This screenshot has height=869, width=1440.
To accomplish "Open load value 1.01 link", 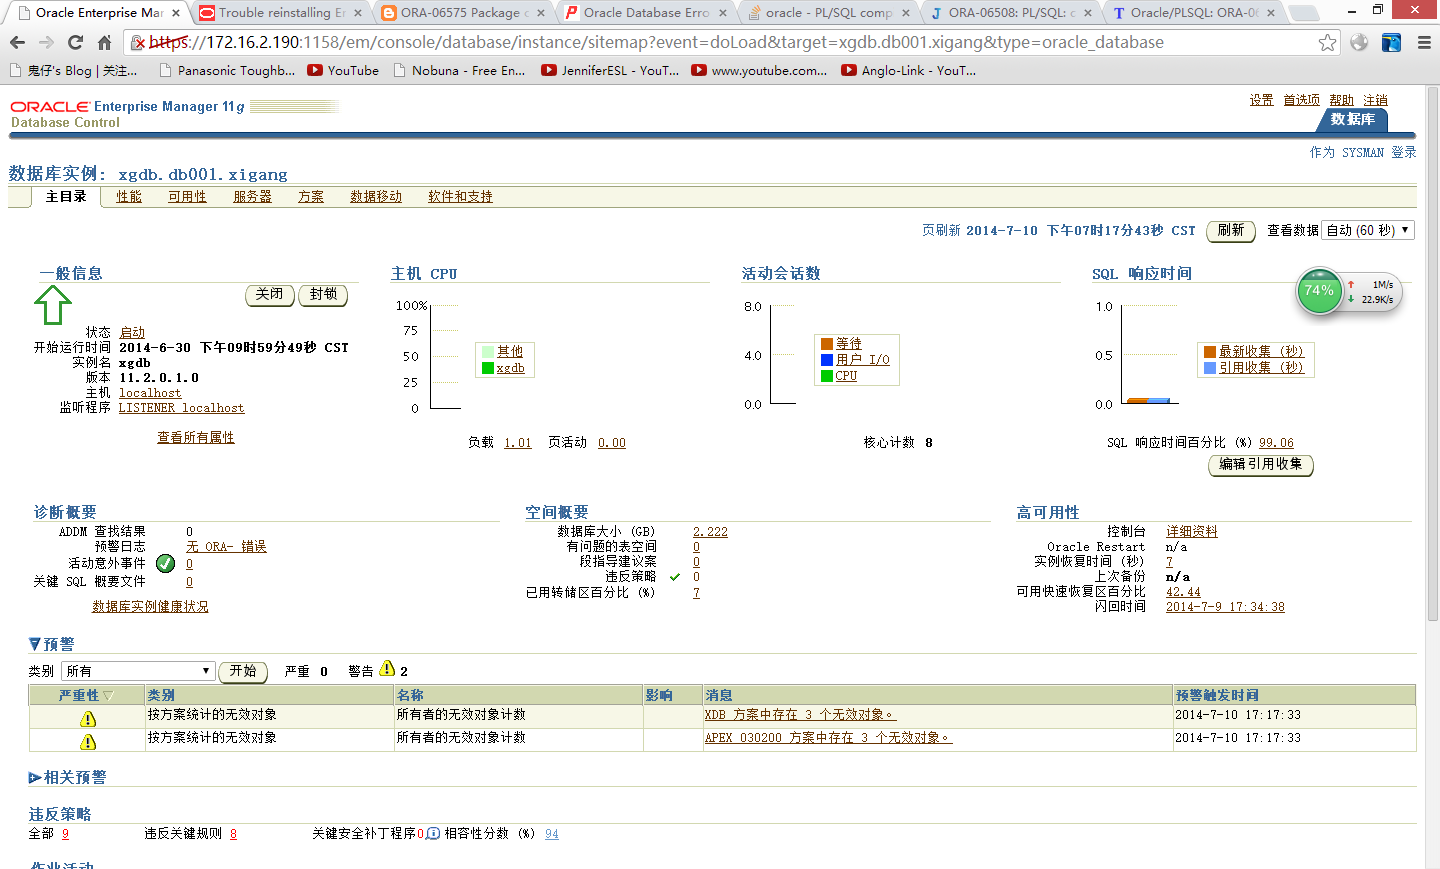I will coord(518,443).
